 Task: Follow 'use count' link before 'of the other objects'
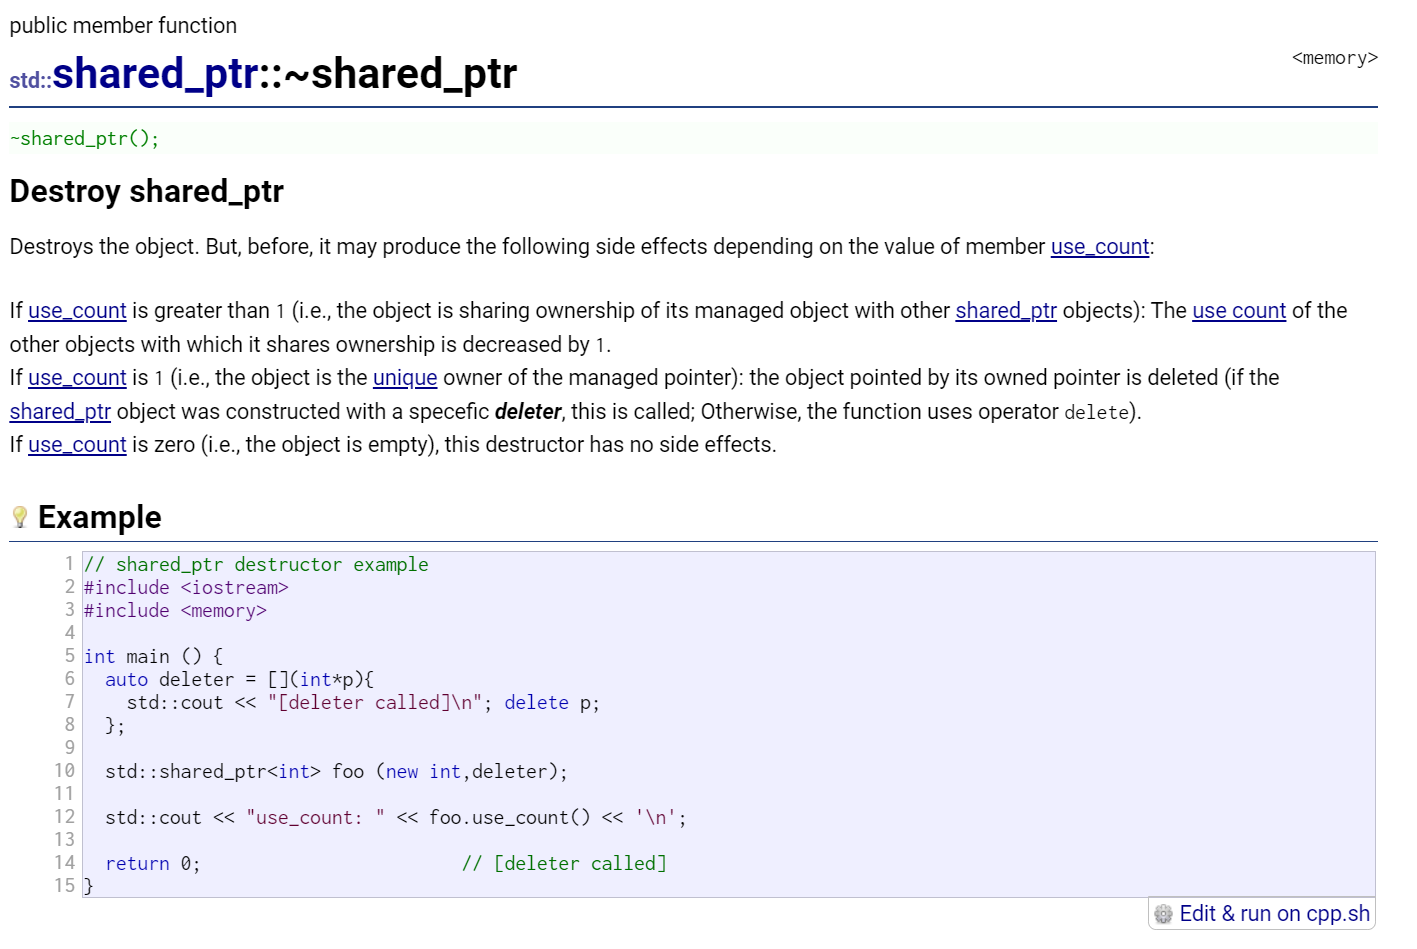pos(1238,311)
